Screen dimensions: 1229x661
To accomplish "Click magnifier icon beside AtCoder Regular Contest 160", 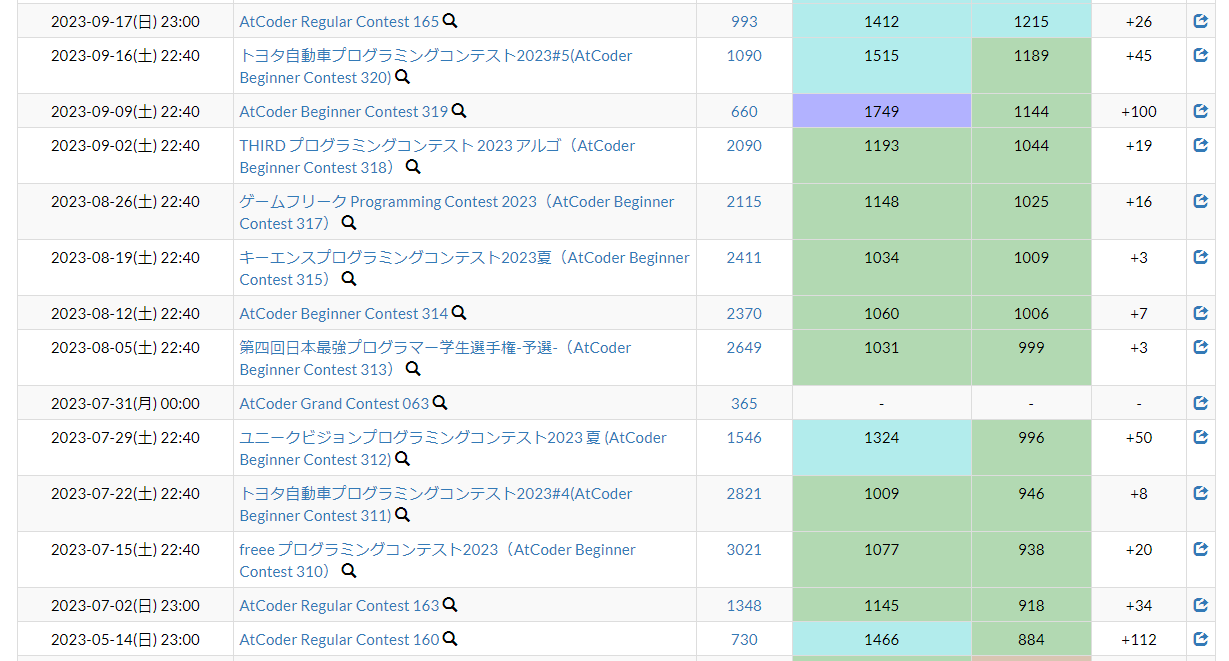I will click(450, 639).
